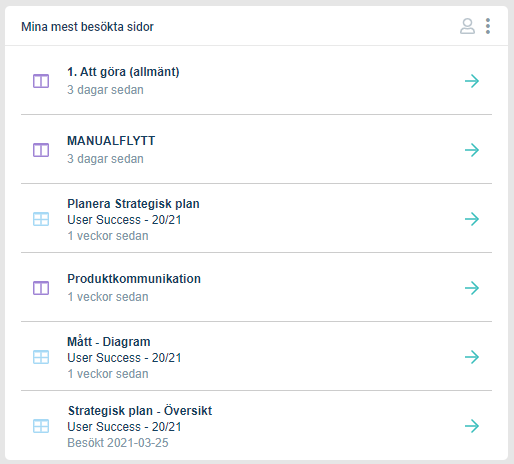
Task: Go to '1. Att göra (allmänt)' via its arrow
Action: tap(472, 81)
